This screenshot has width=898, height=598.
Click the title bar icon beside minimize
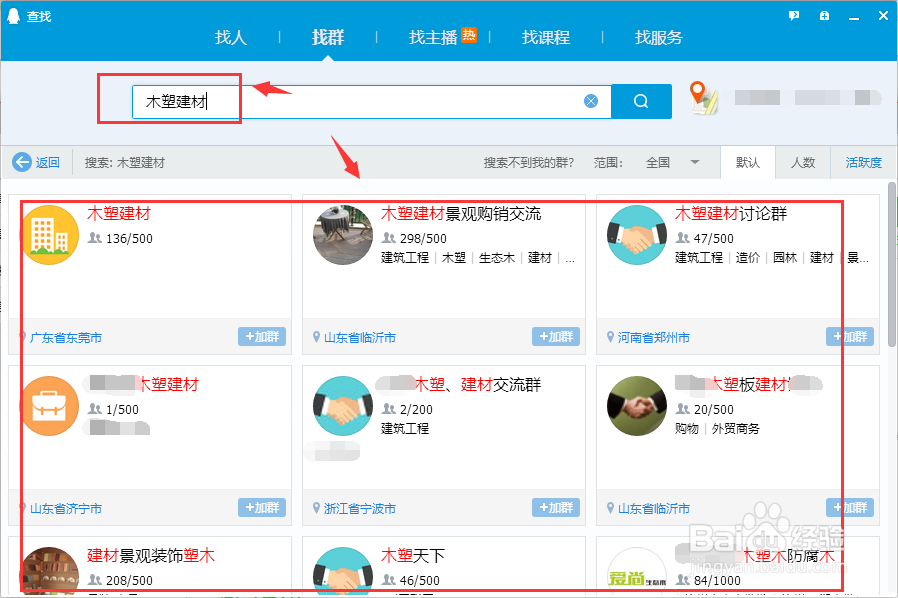click(x=824, y=16)
